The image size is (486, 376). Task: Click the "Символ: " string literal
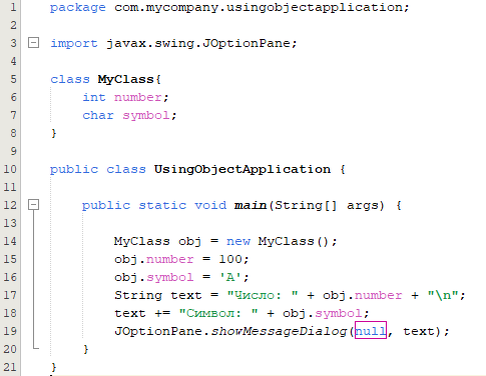[218, 313]
